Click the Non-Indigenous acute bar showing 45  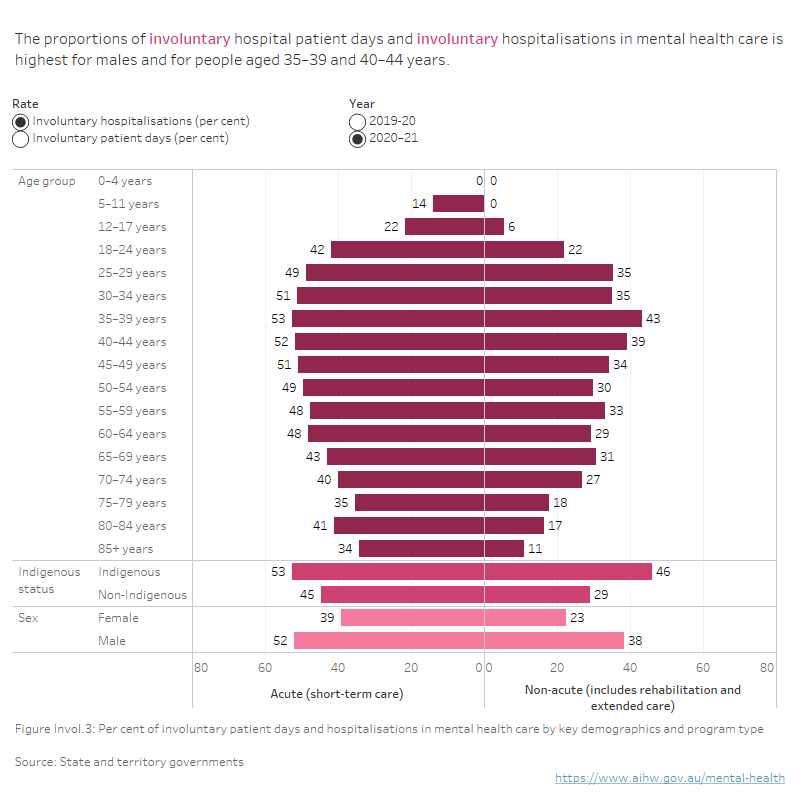[402, 595]
